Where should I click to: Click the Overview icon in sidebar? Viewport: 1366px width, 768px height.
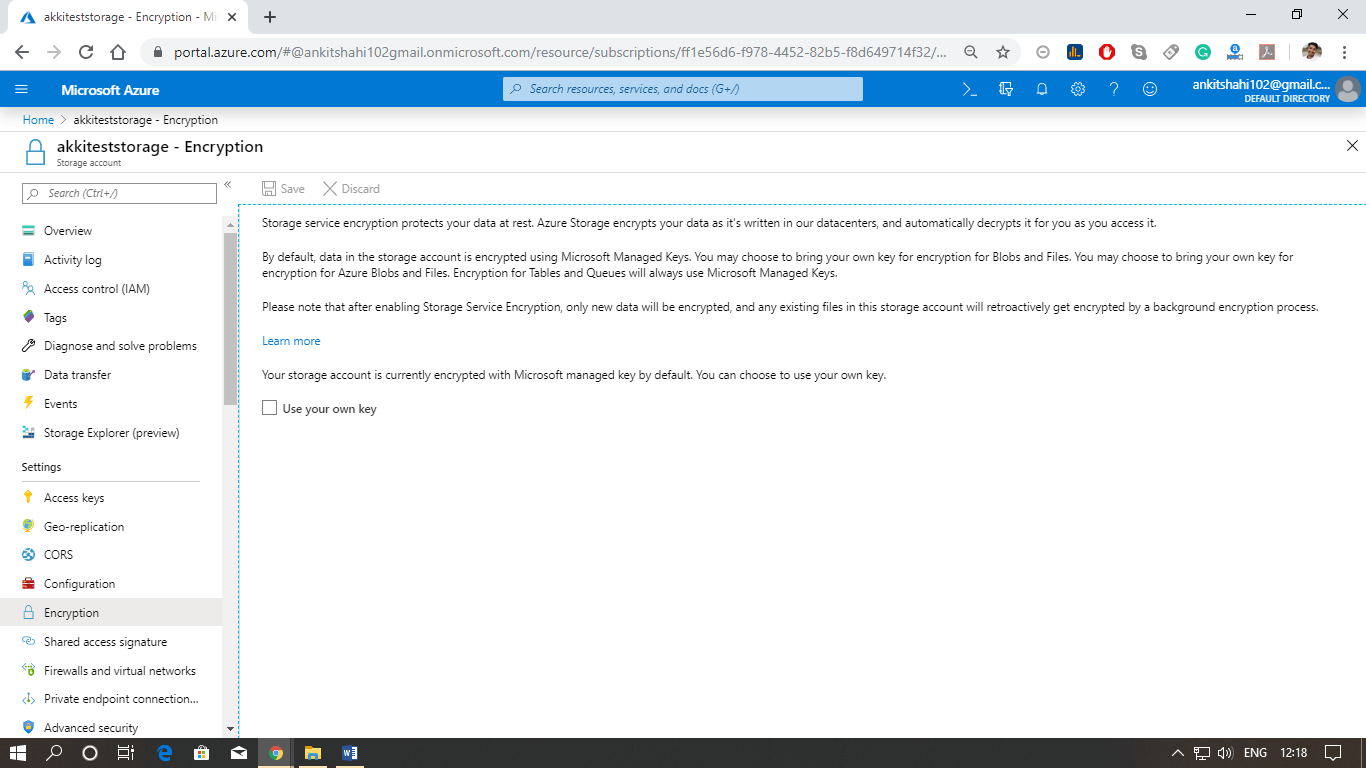pos(29,231)
